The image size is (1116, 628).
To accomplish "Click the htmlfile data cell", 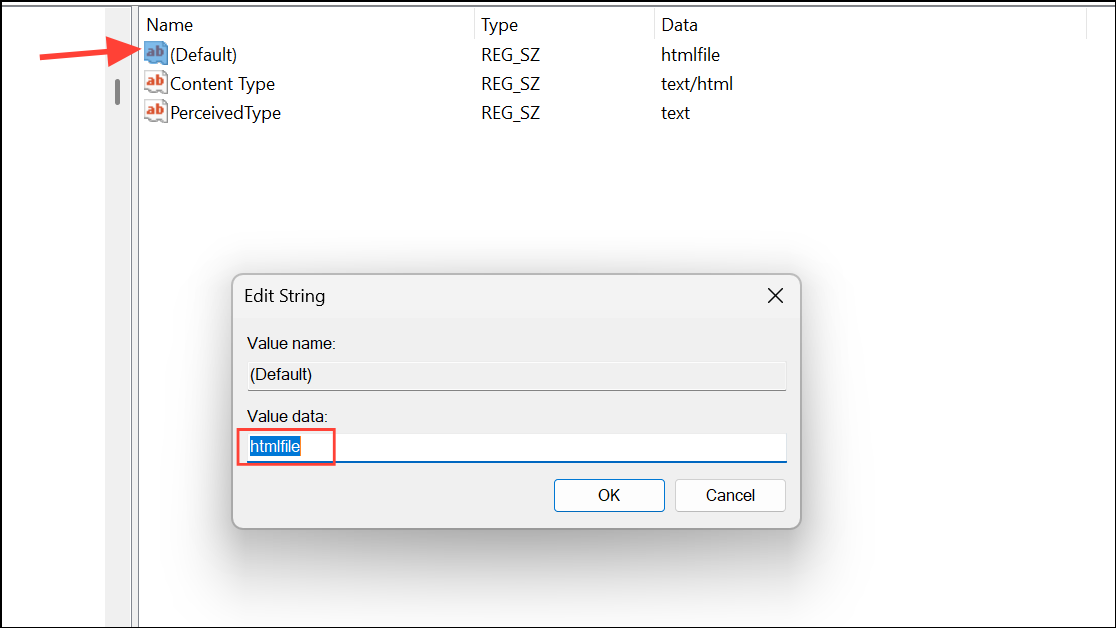I will pos(690,55).
